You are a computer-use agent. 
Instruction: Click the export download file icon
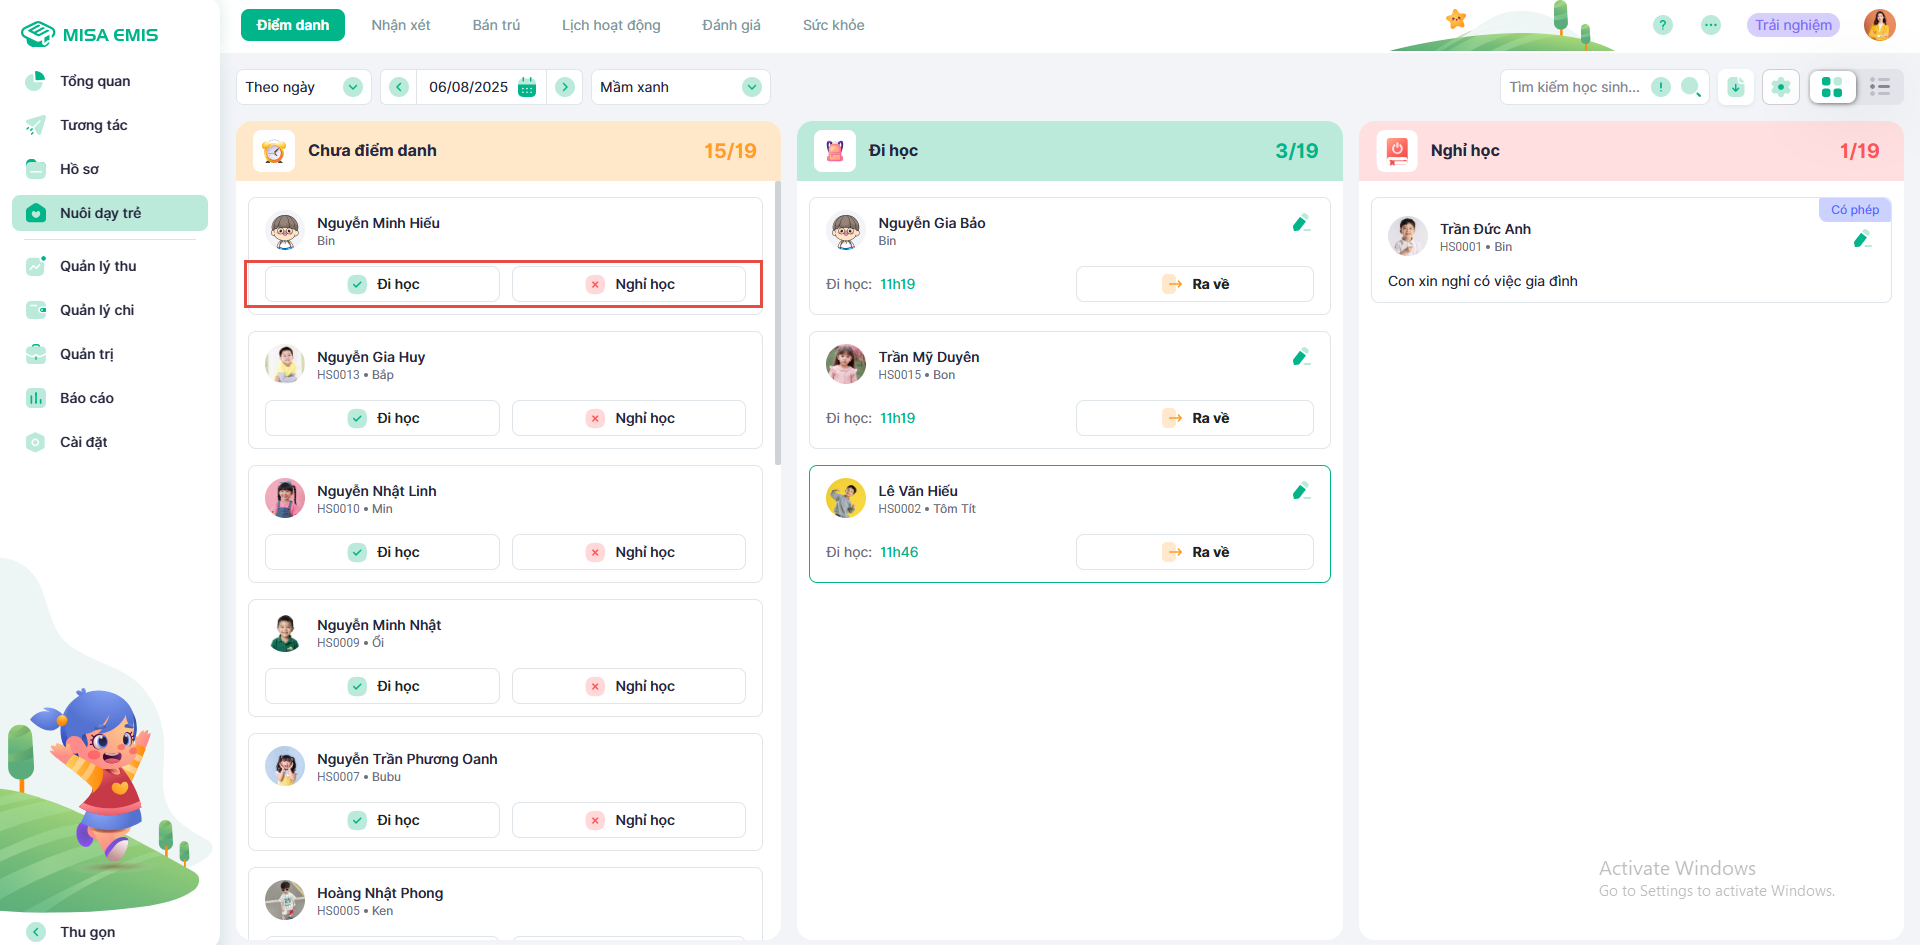pos(1736,87)
